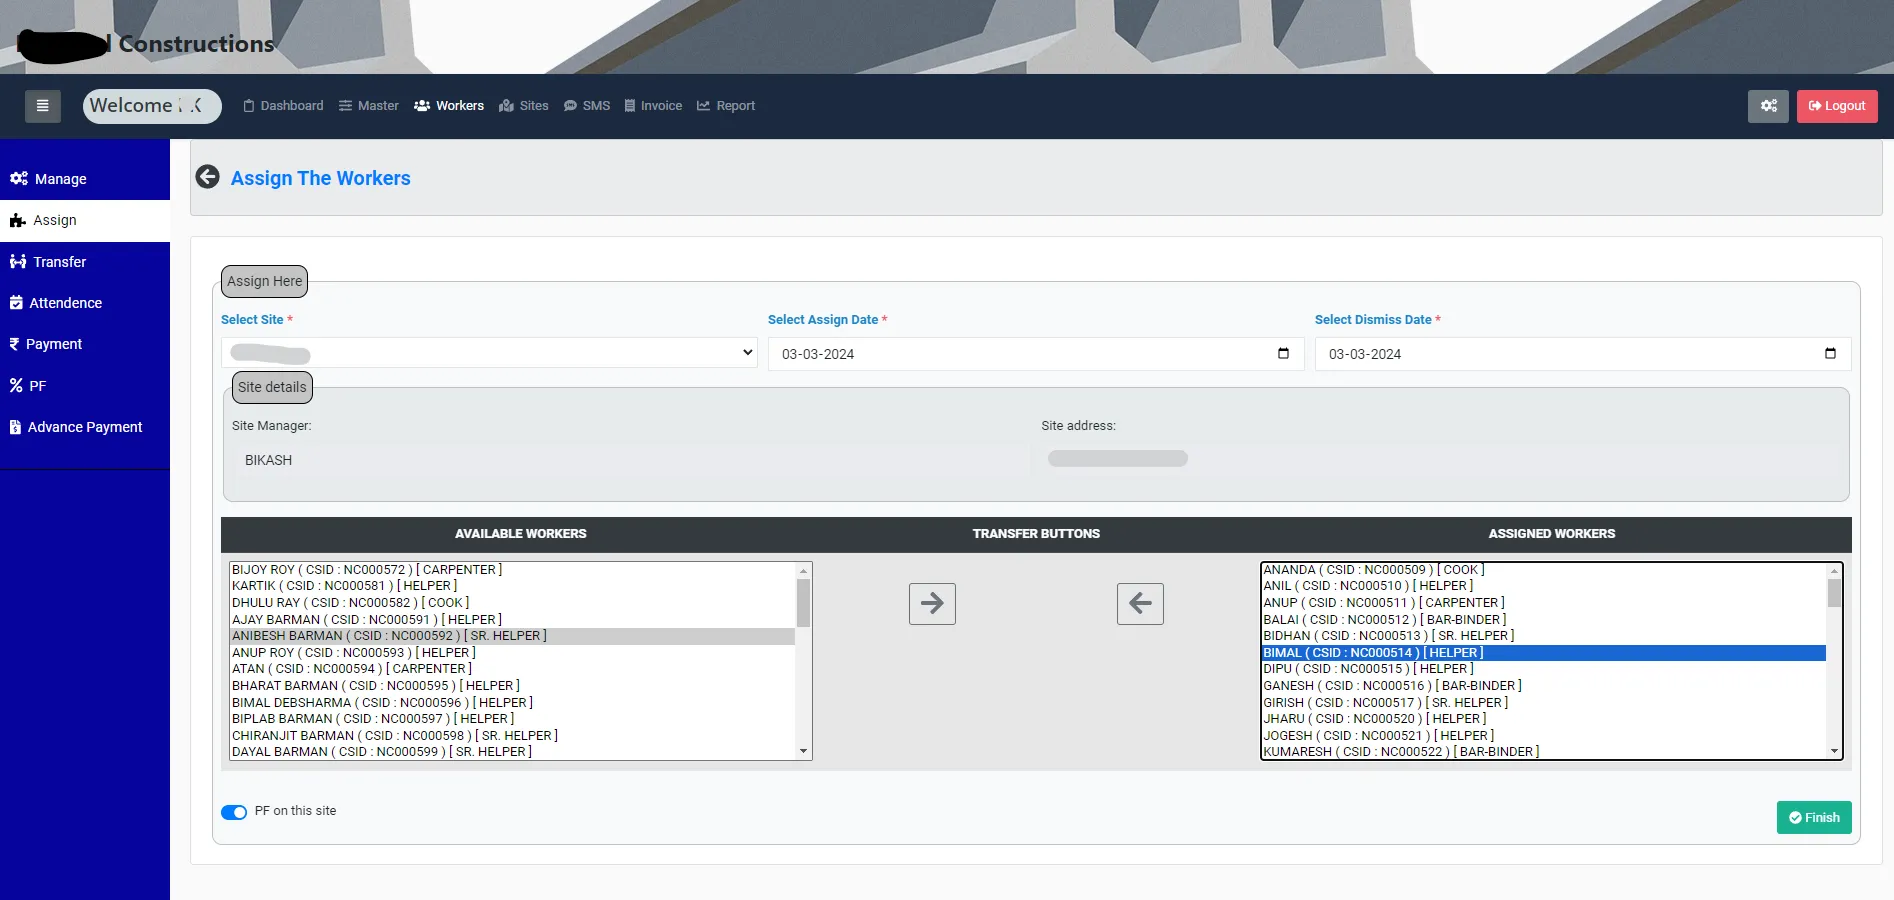
Task: Click the settings gear icon in the navbar
Action: tap(1768, 105)
